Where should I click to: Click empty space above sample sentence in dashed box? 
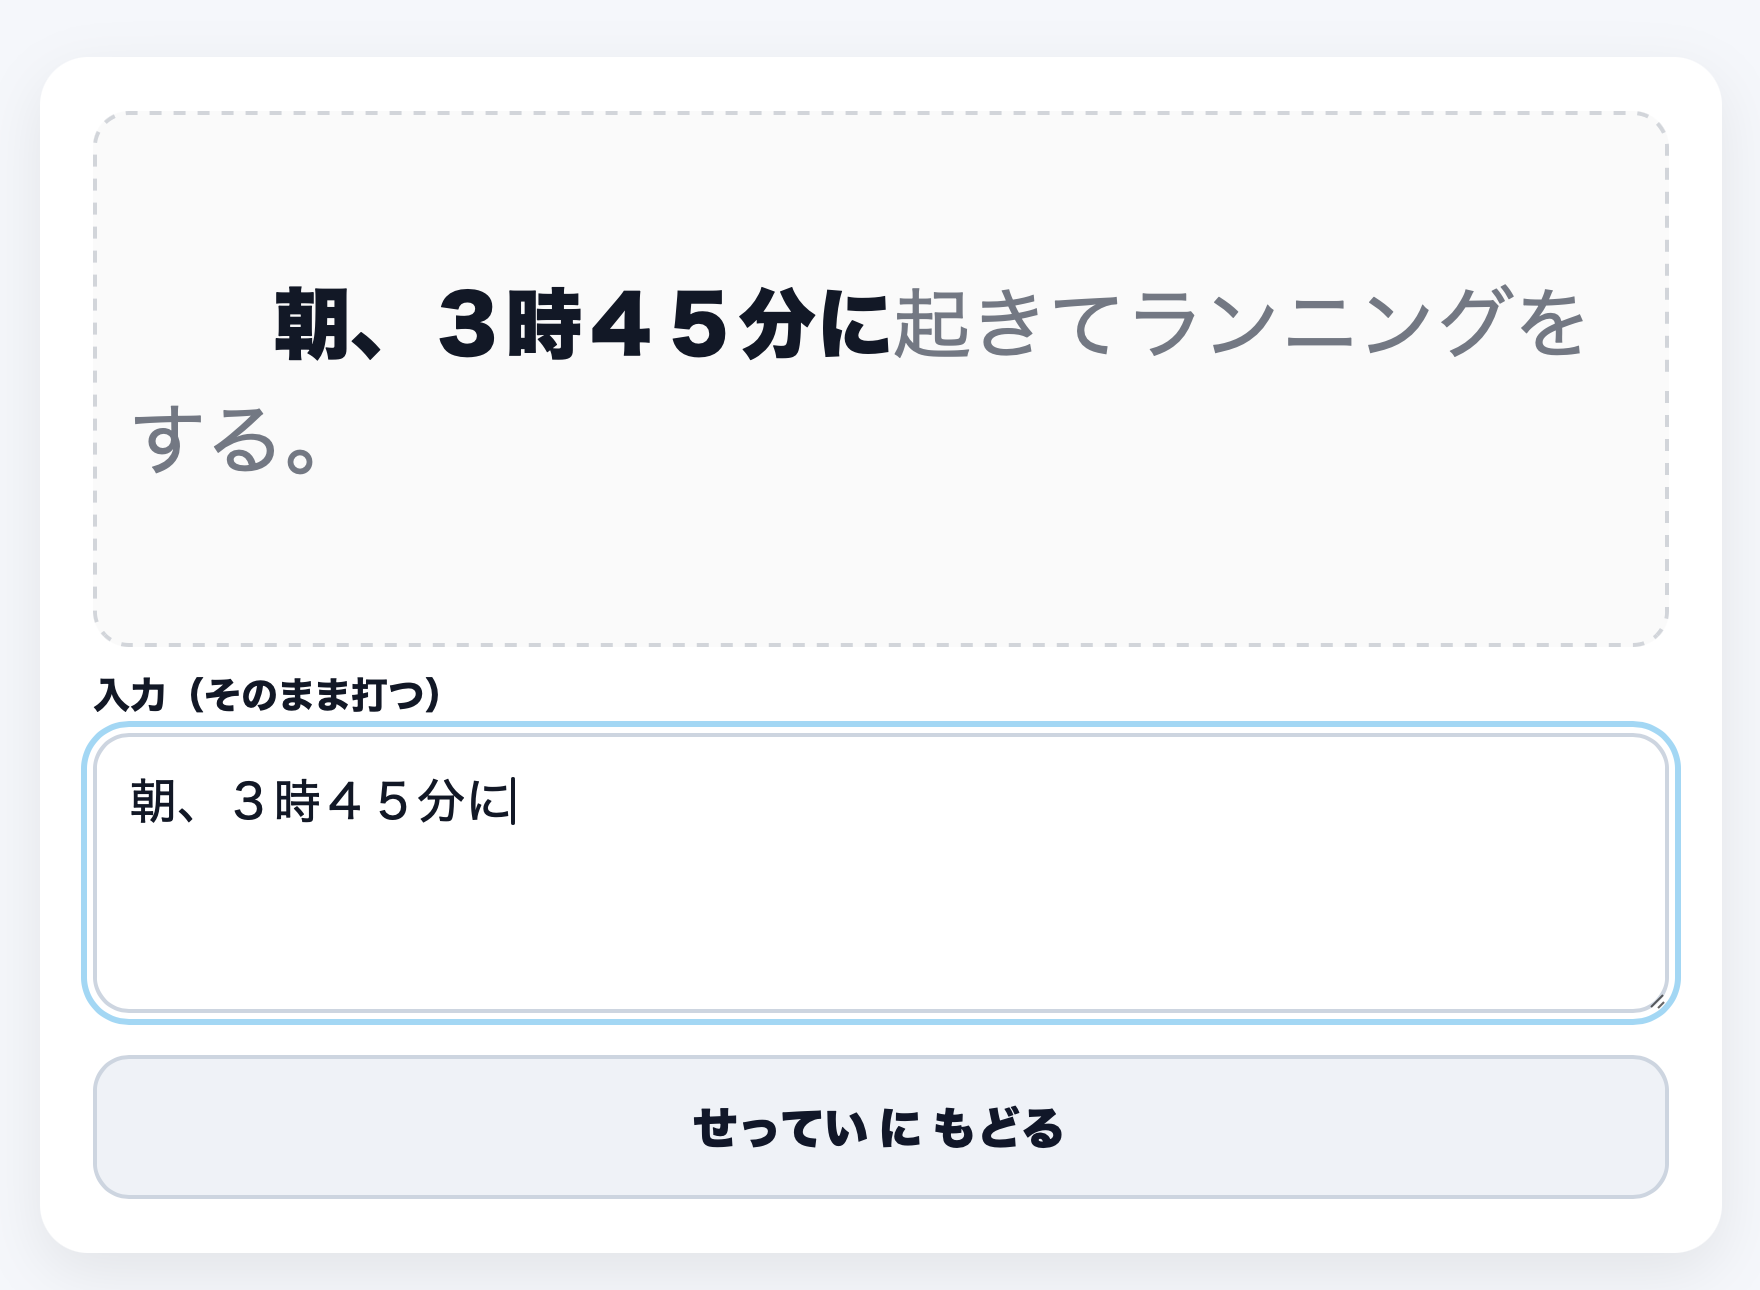pyautogui.click(x=880, y=190)
